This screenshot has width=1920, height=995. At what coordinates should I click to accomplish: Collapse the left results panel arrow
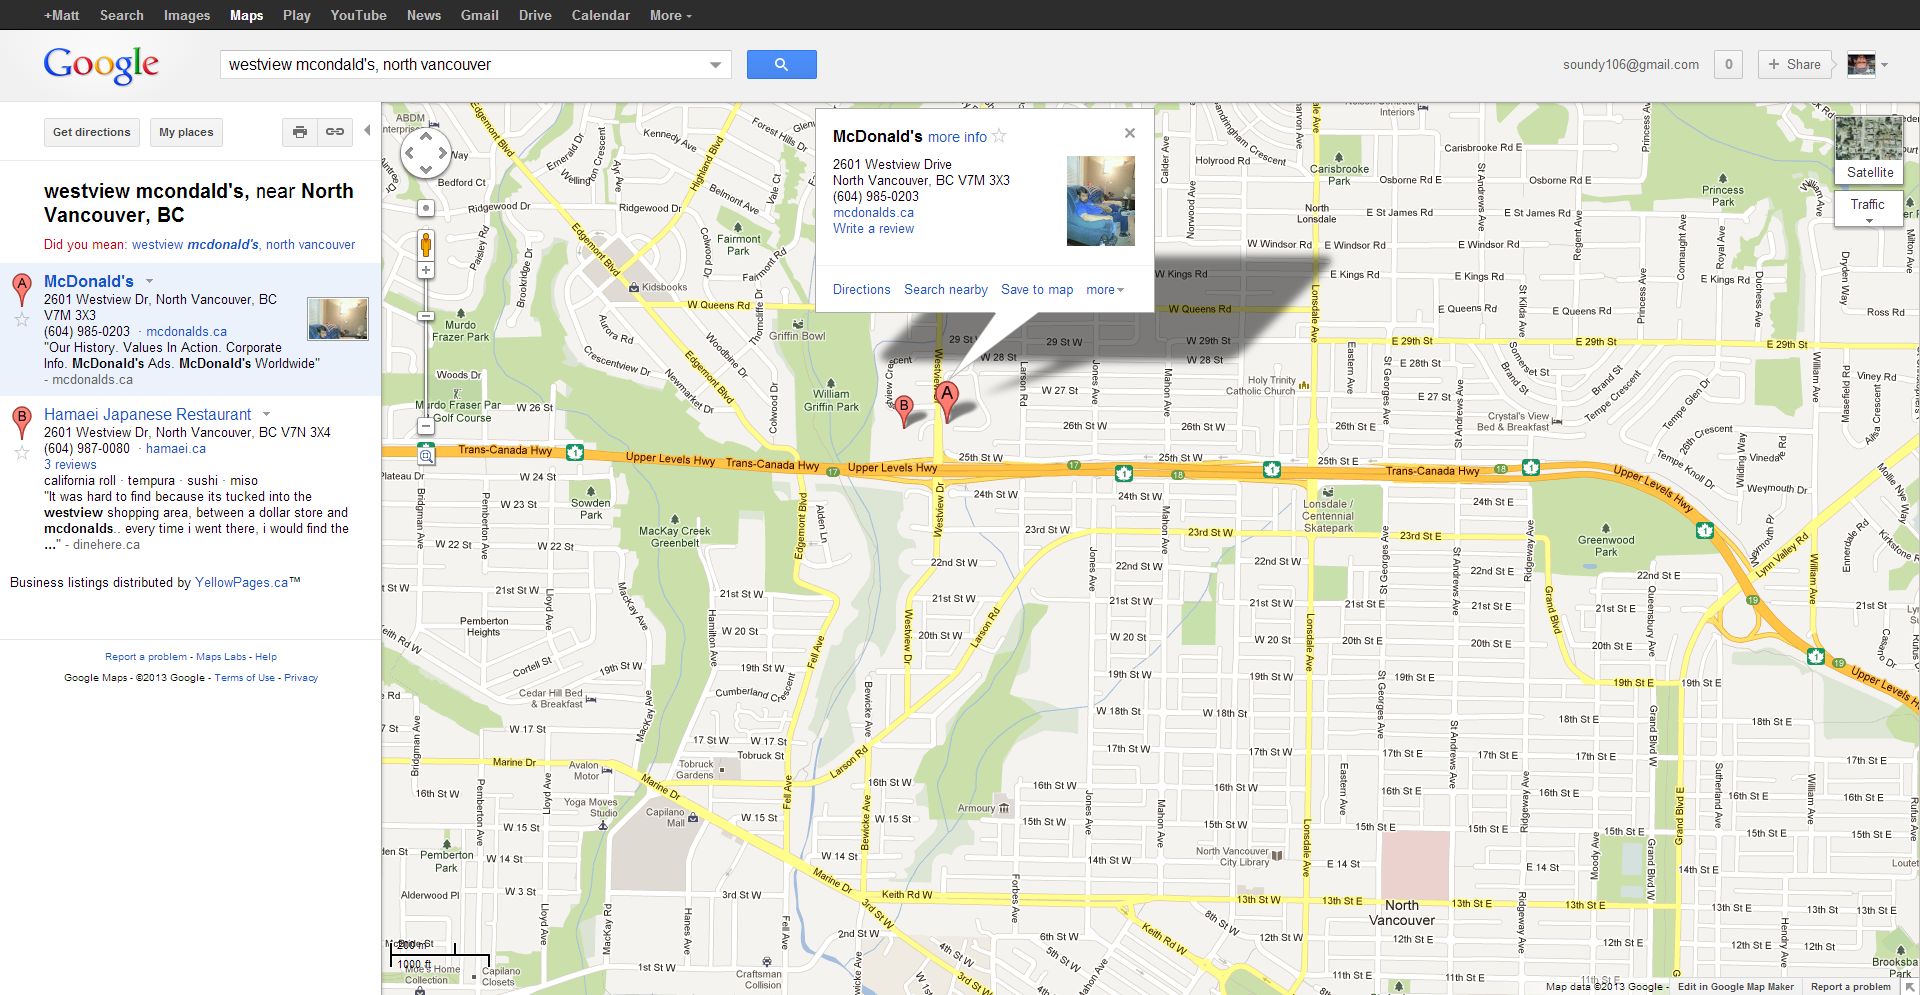pyautogui.click(x=367, y=131)
